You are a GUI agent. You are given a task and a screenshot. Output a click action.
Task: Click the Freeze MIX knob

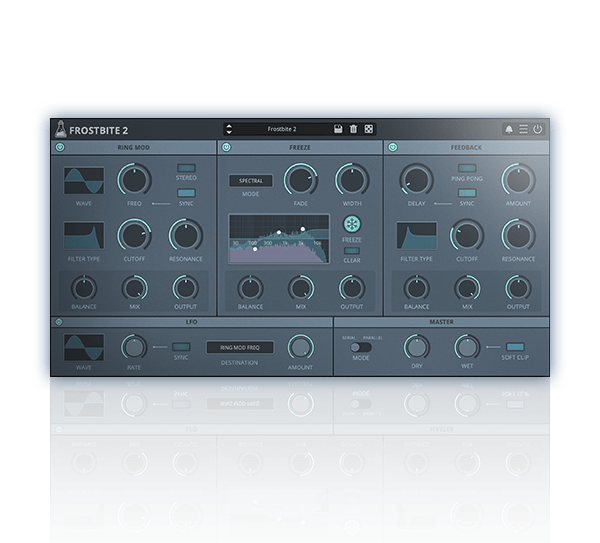[x=301, y=288]
